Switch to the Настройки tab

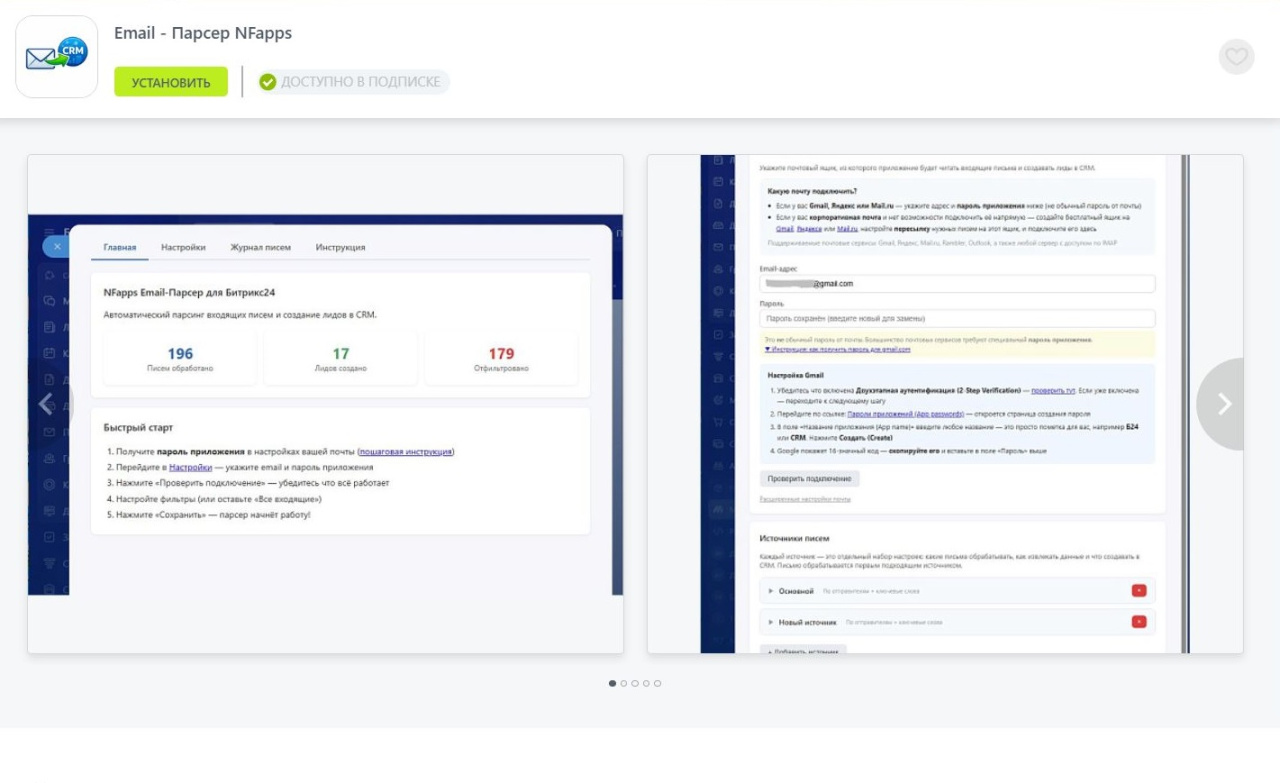coord(183,247)
